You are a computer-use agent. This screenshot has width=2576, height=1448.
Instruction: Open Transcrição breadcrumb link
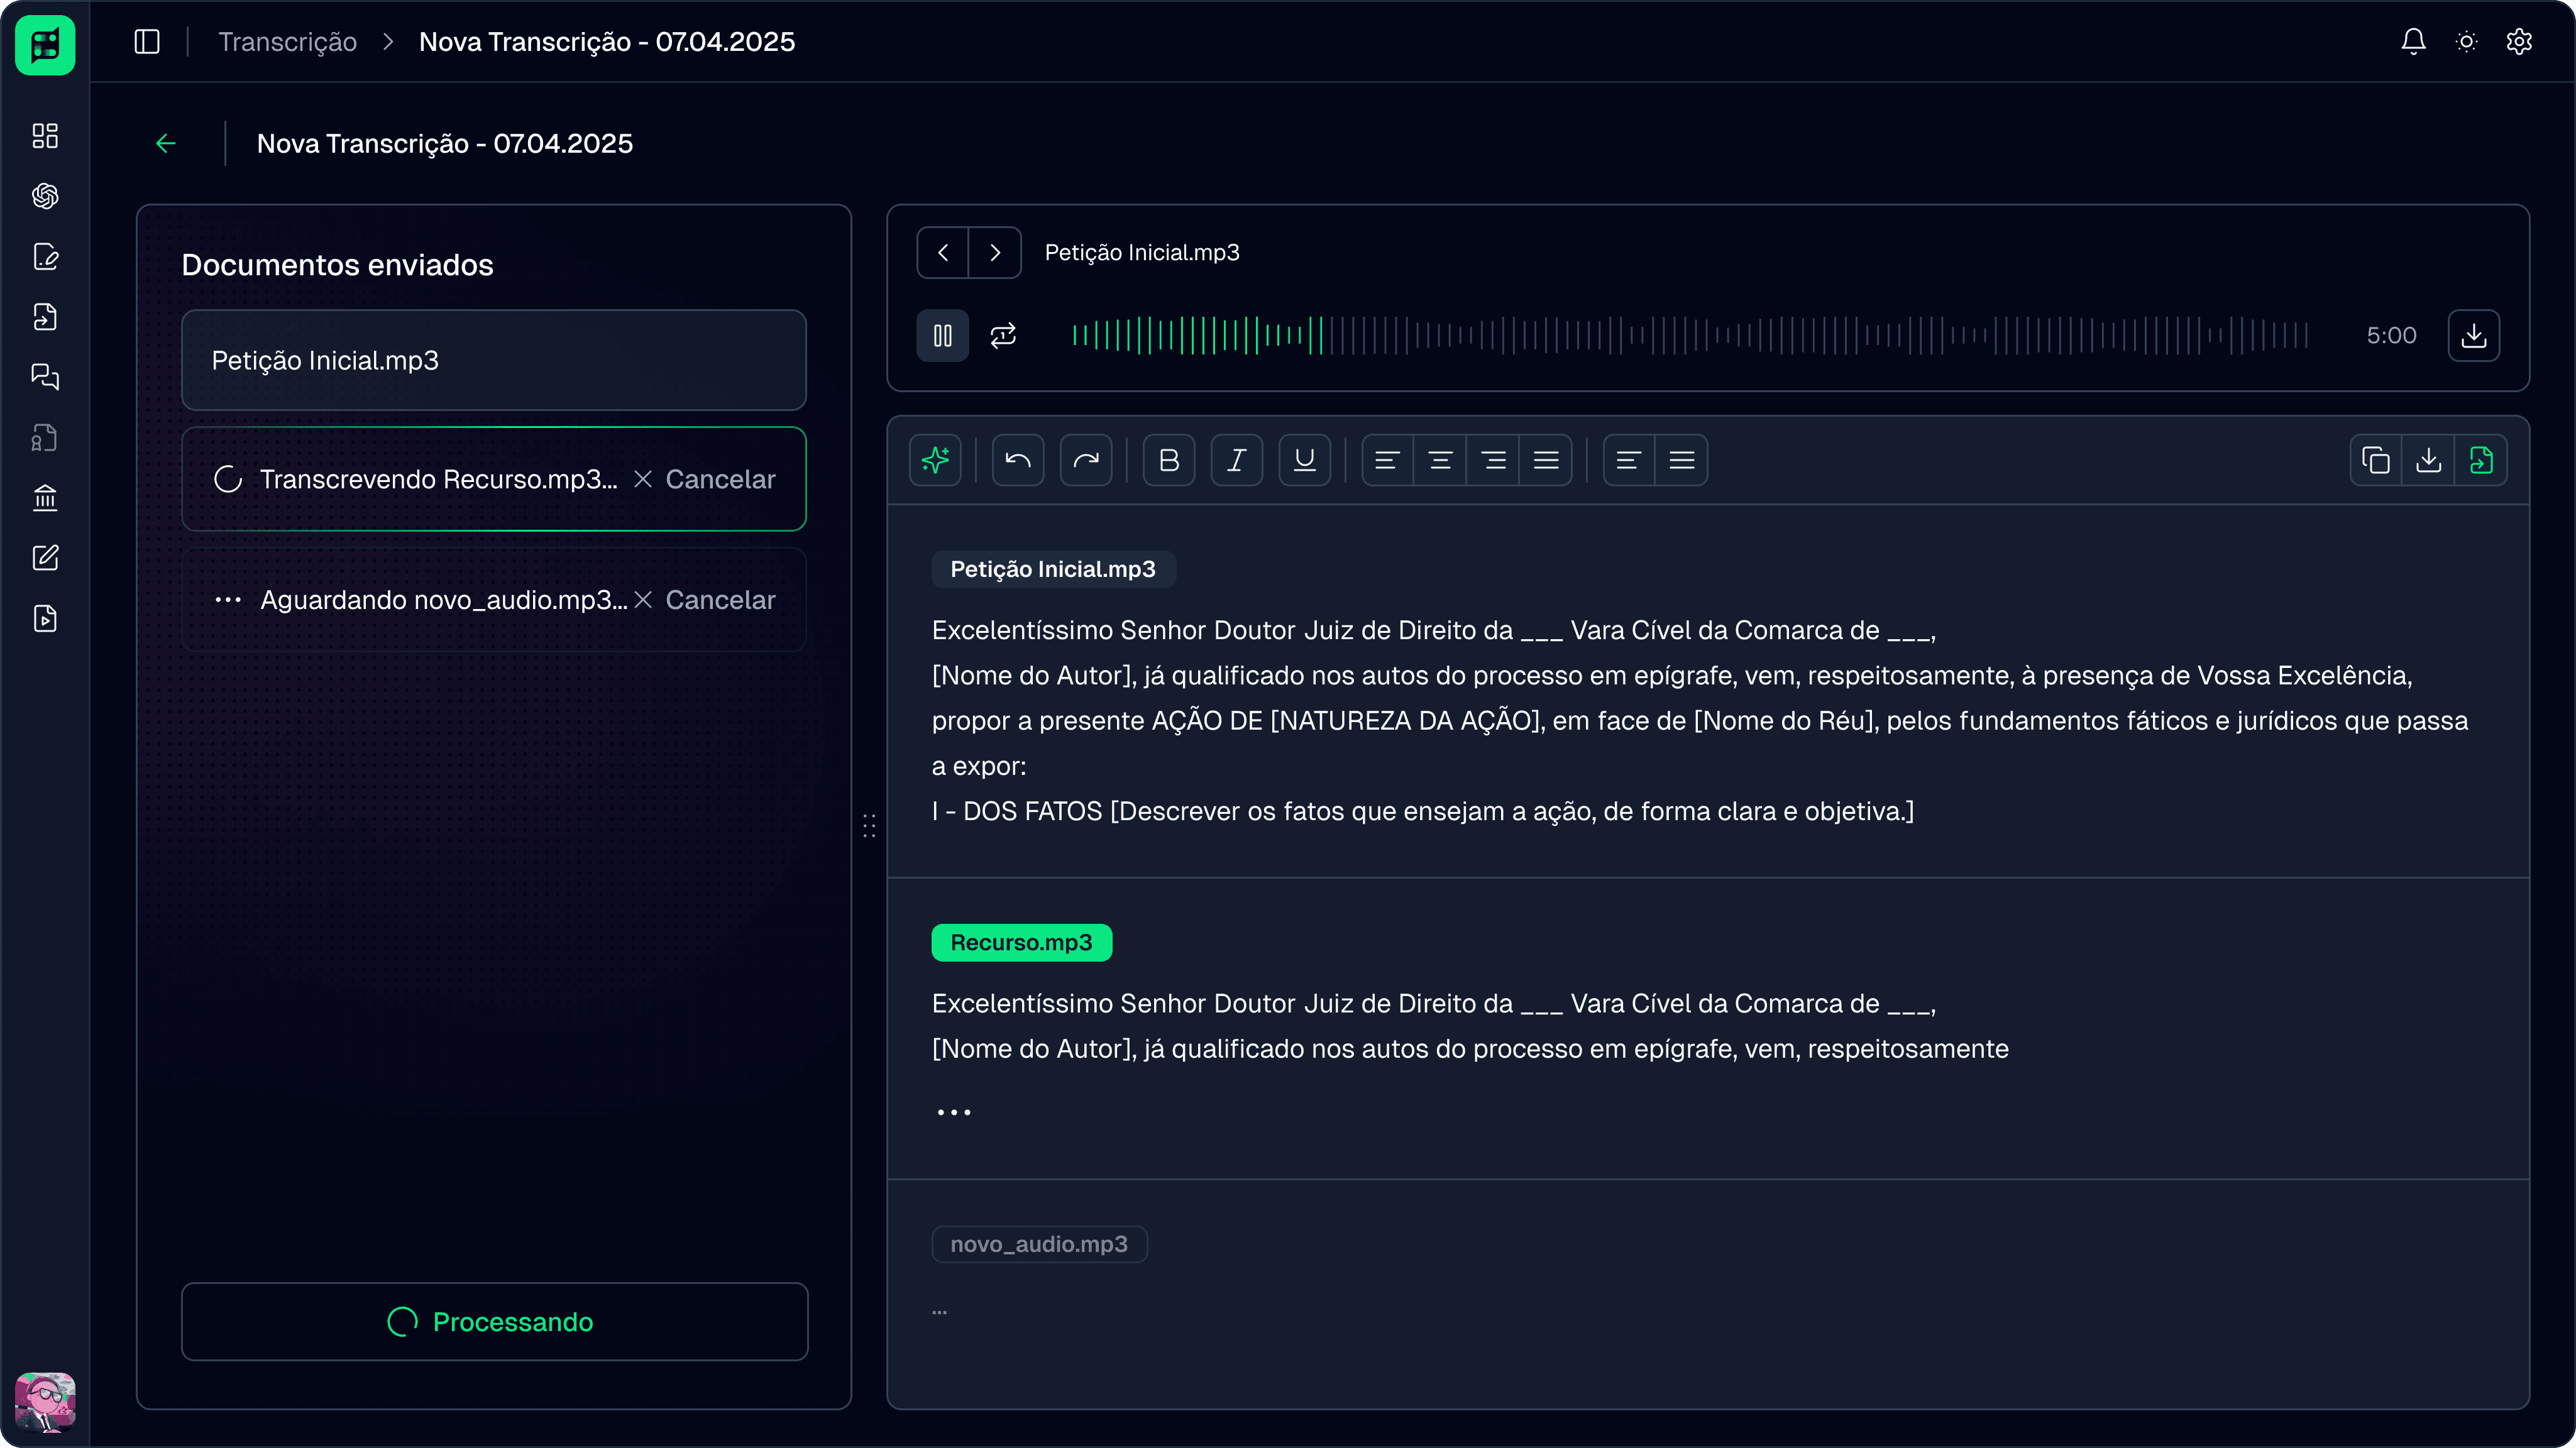[288, 41]
